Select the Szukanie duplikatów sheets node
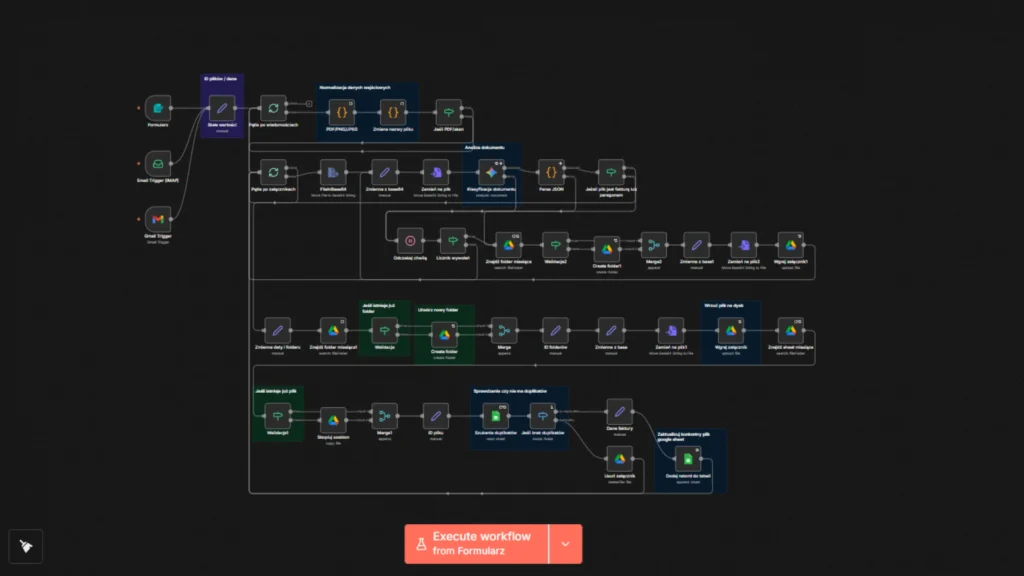Screen dimensions: 1024x576 [492, 415]
